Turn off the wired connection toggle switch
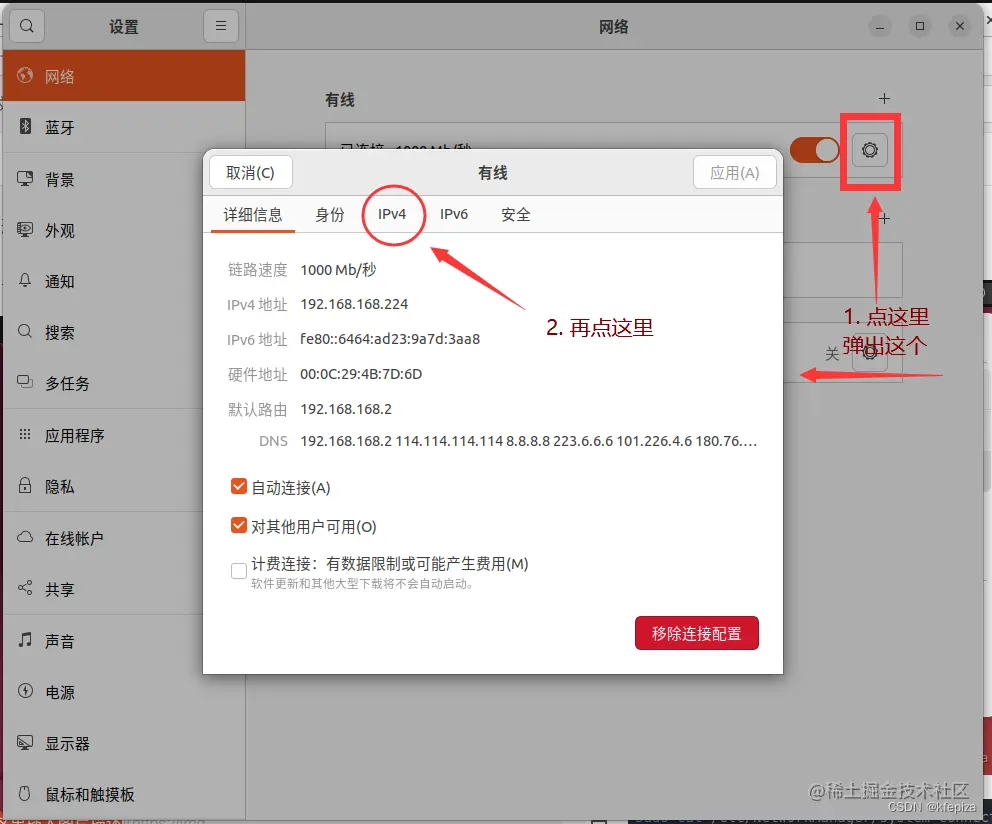Screen dimensions: 992x824 click(814, 150)
